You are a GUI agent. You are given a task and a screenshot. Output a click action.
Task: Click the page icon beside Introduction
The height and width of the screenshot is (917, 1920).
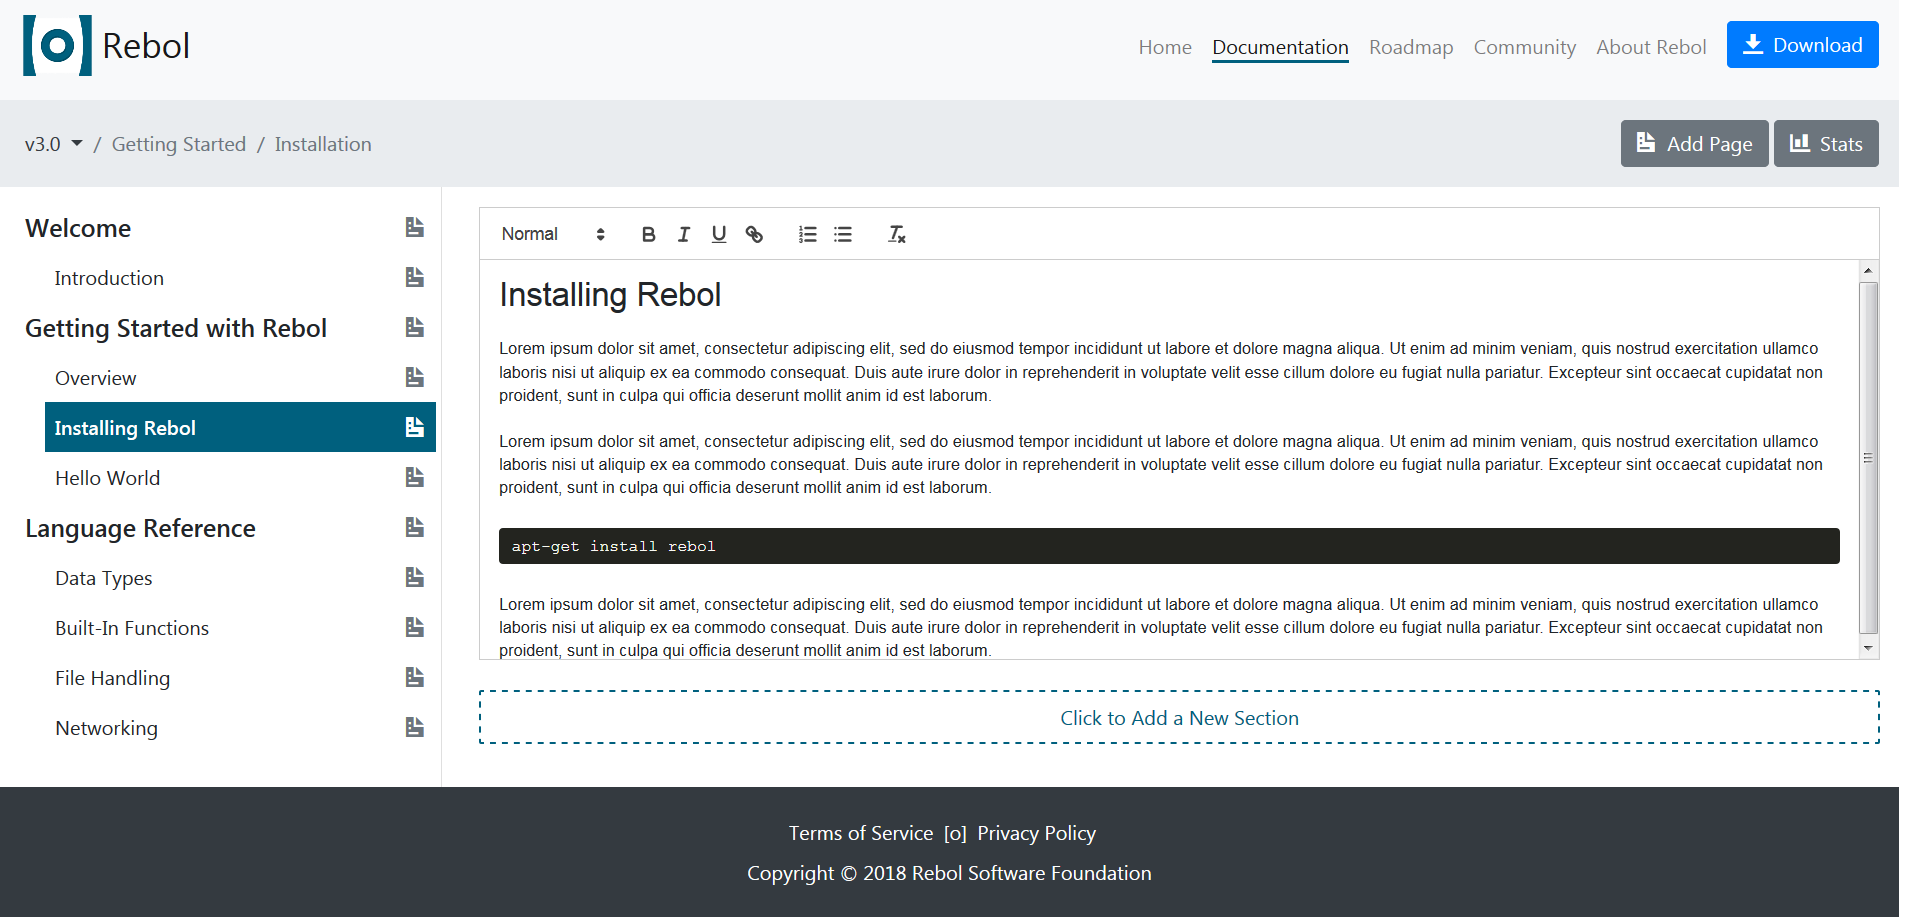(415, 277)
